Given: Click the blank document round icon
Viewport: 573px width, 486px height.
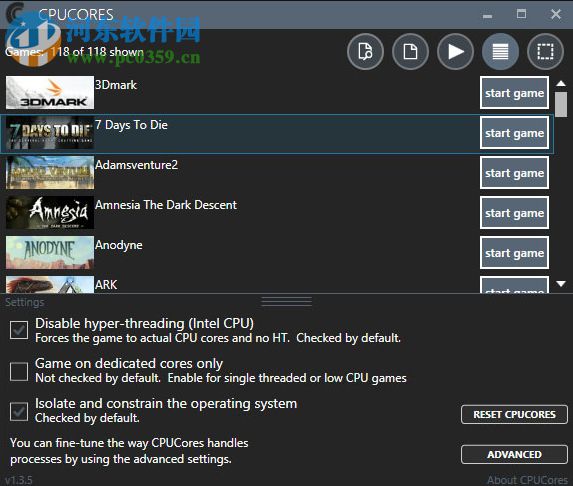Looking at the screenshot, I should 410,52.
